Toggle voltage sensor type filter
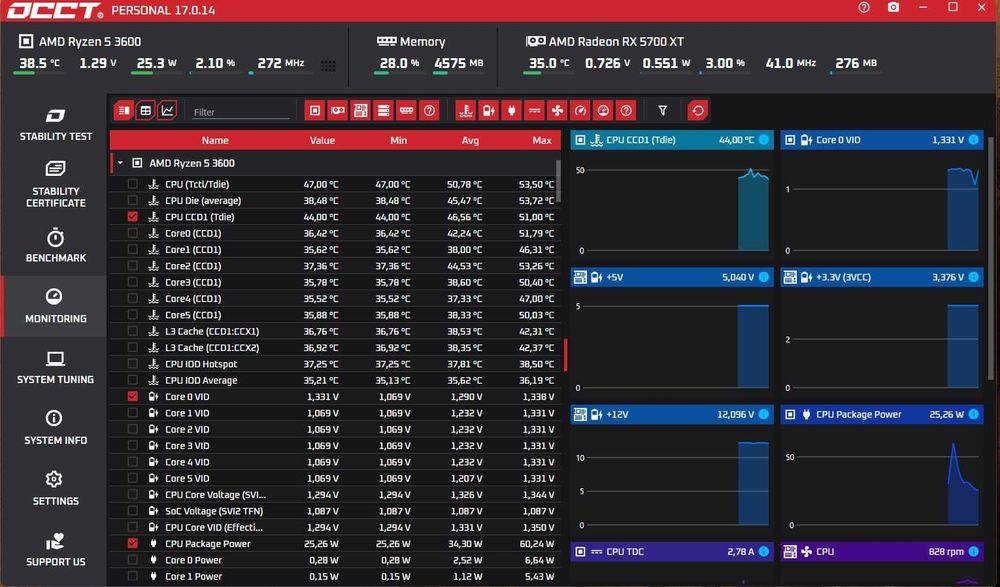The width and height of the screenshot is (1000, 587). (489, 110)
